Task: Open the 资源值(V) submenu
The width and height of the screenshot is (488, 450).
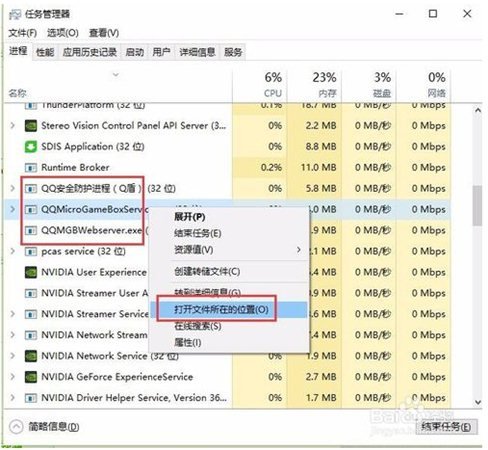Action: coord(228,250)
